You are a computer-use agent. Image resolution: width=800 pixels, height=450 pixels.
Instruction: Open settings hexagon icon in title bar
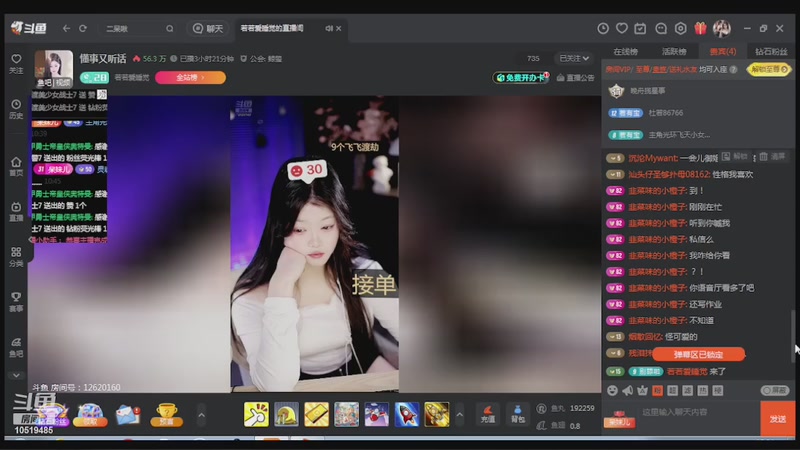[x=680, y=29]
